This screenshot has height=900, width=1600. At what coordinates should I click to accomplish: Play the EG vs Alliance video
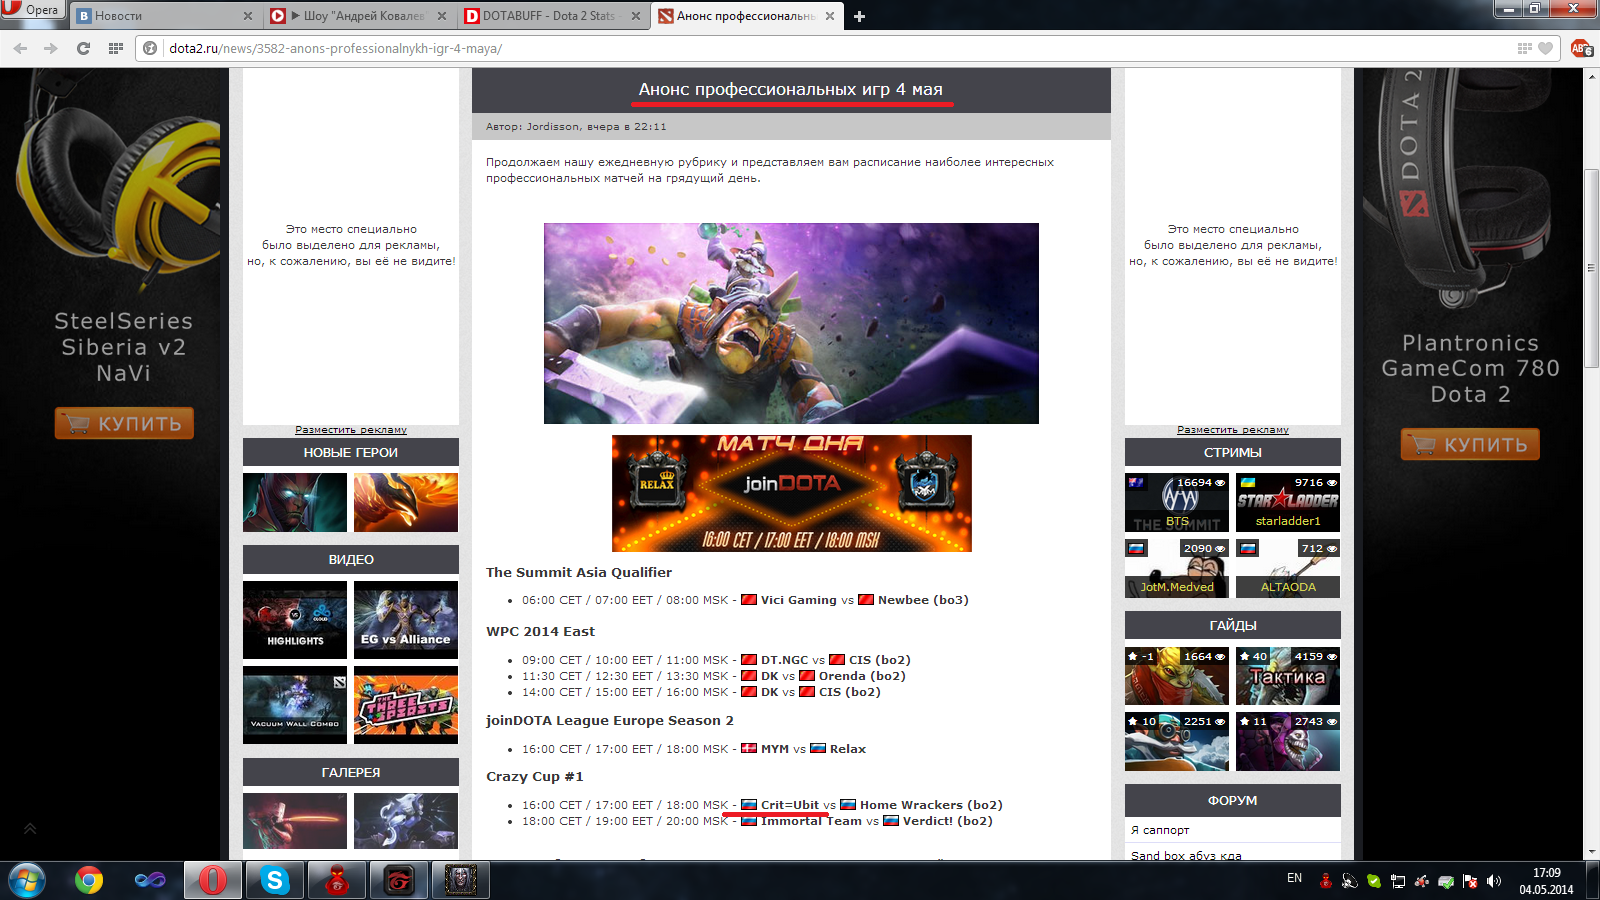[x=406, y=620]
